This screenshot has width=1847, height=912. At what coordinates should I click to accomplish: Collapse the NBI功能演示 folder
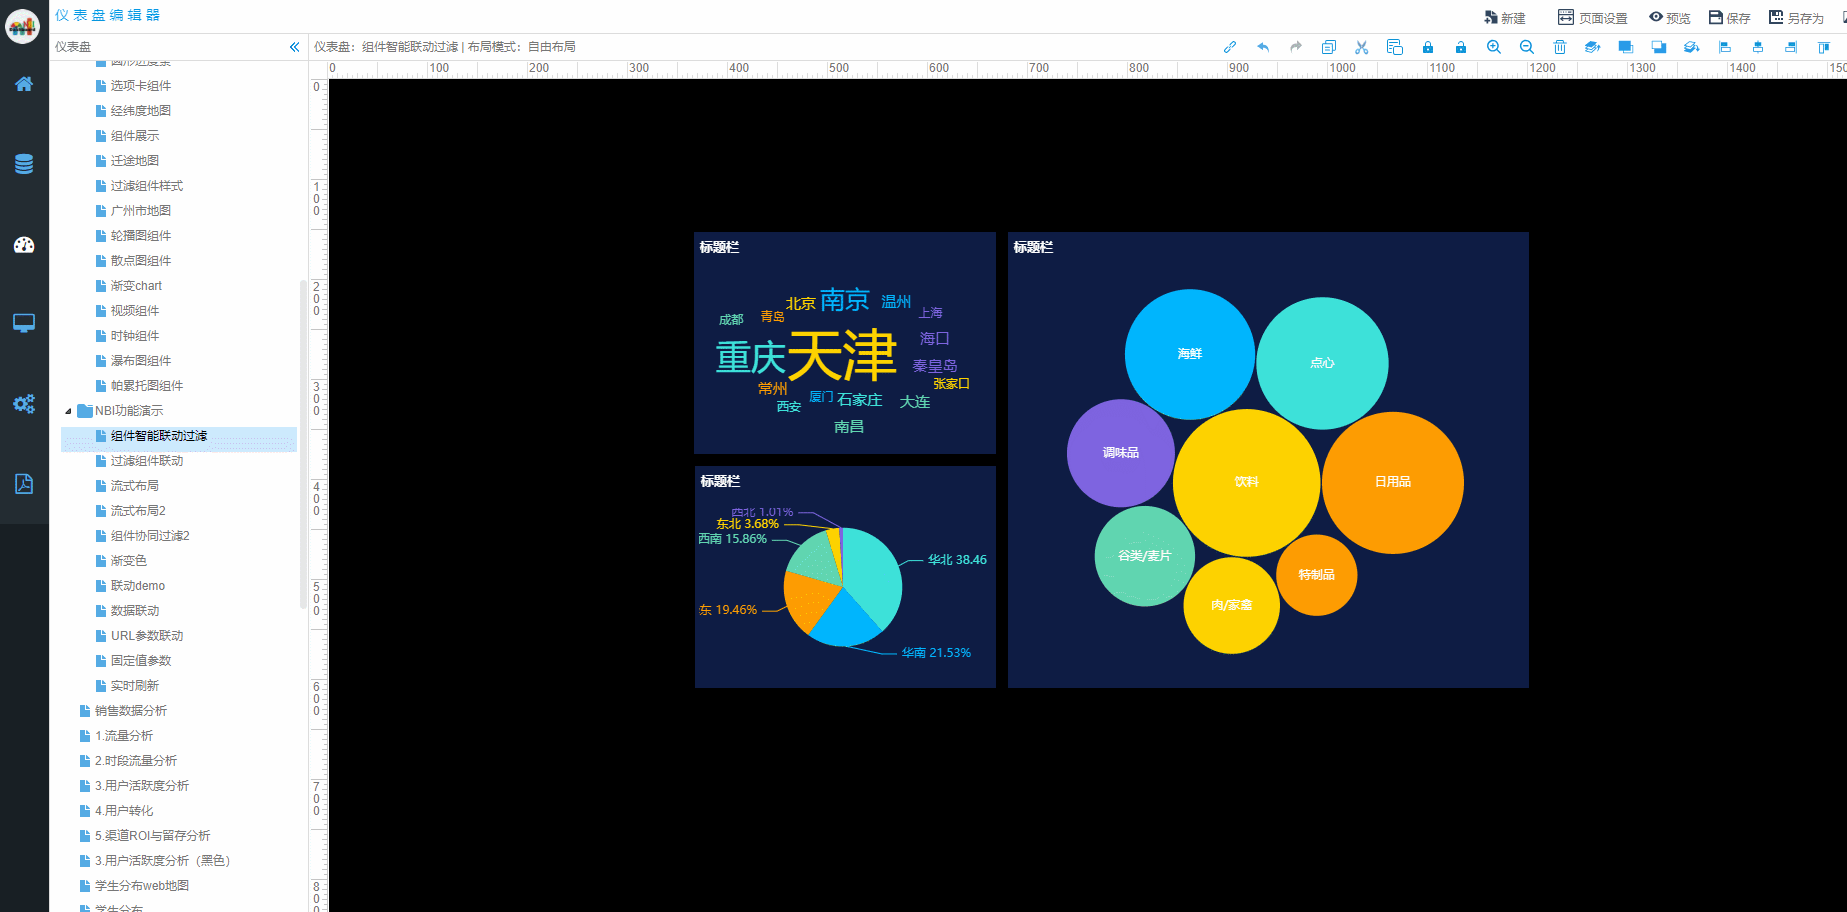coord(68,411)
